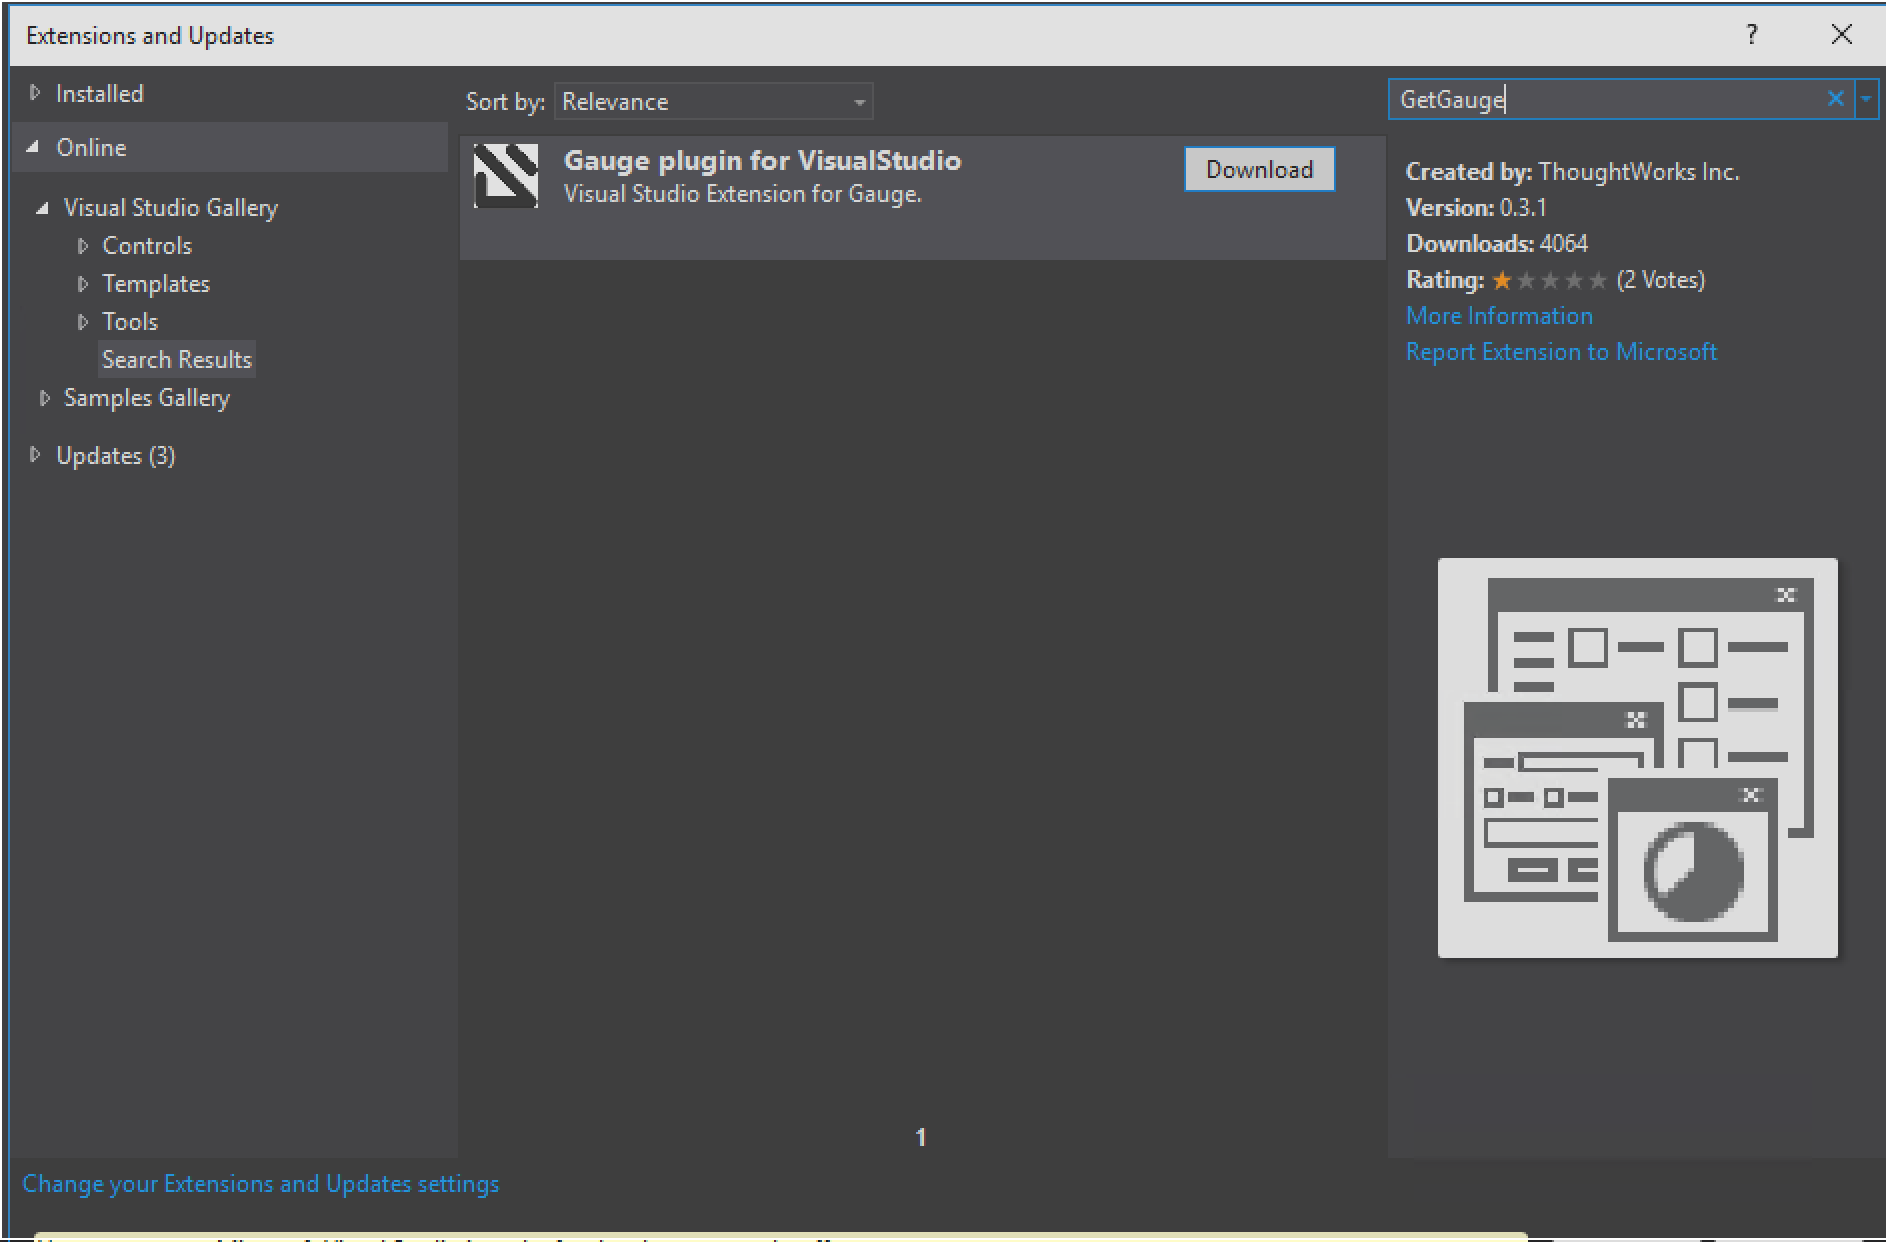Close the Extensions and Updates dialog
Image resolution: width=1886 pixels, height=1242 pixels.
tap(1841, 35)
